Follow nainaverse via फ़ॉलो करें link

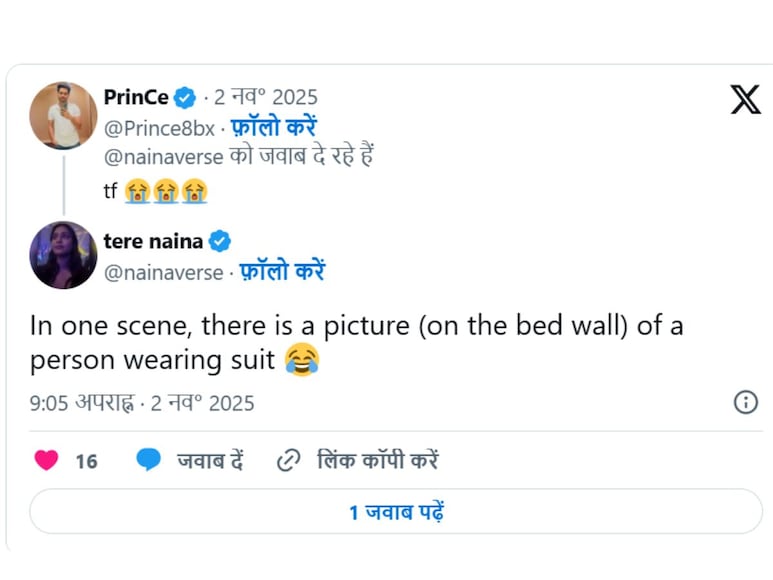click(x=282, y=272)
